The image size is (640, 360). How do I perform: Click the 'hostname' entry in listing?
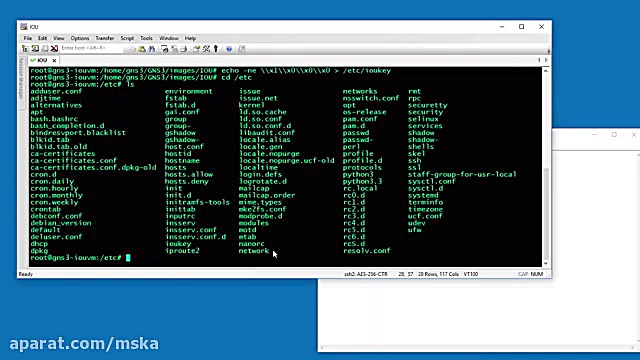pyautogui.click(x=182, y=160)
